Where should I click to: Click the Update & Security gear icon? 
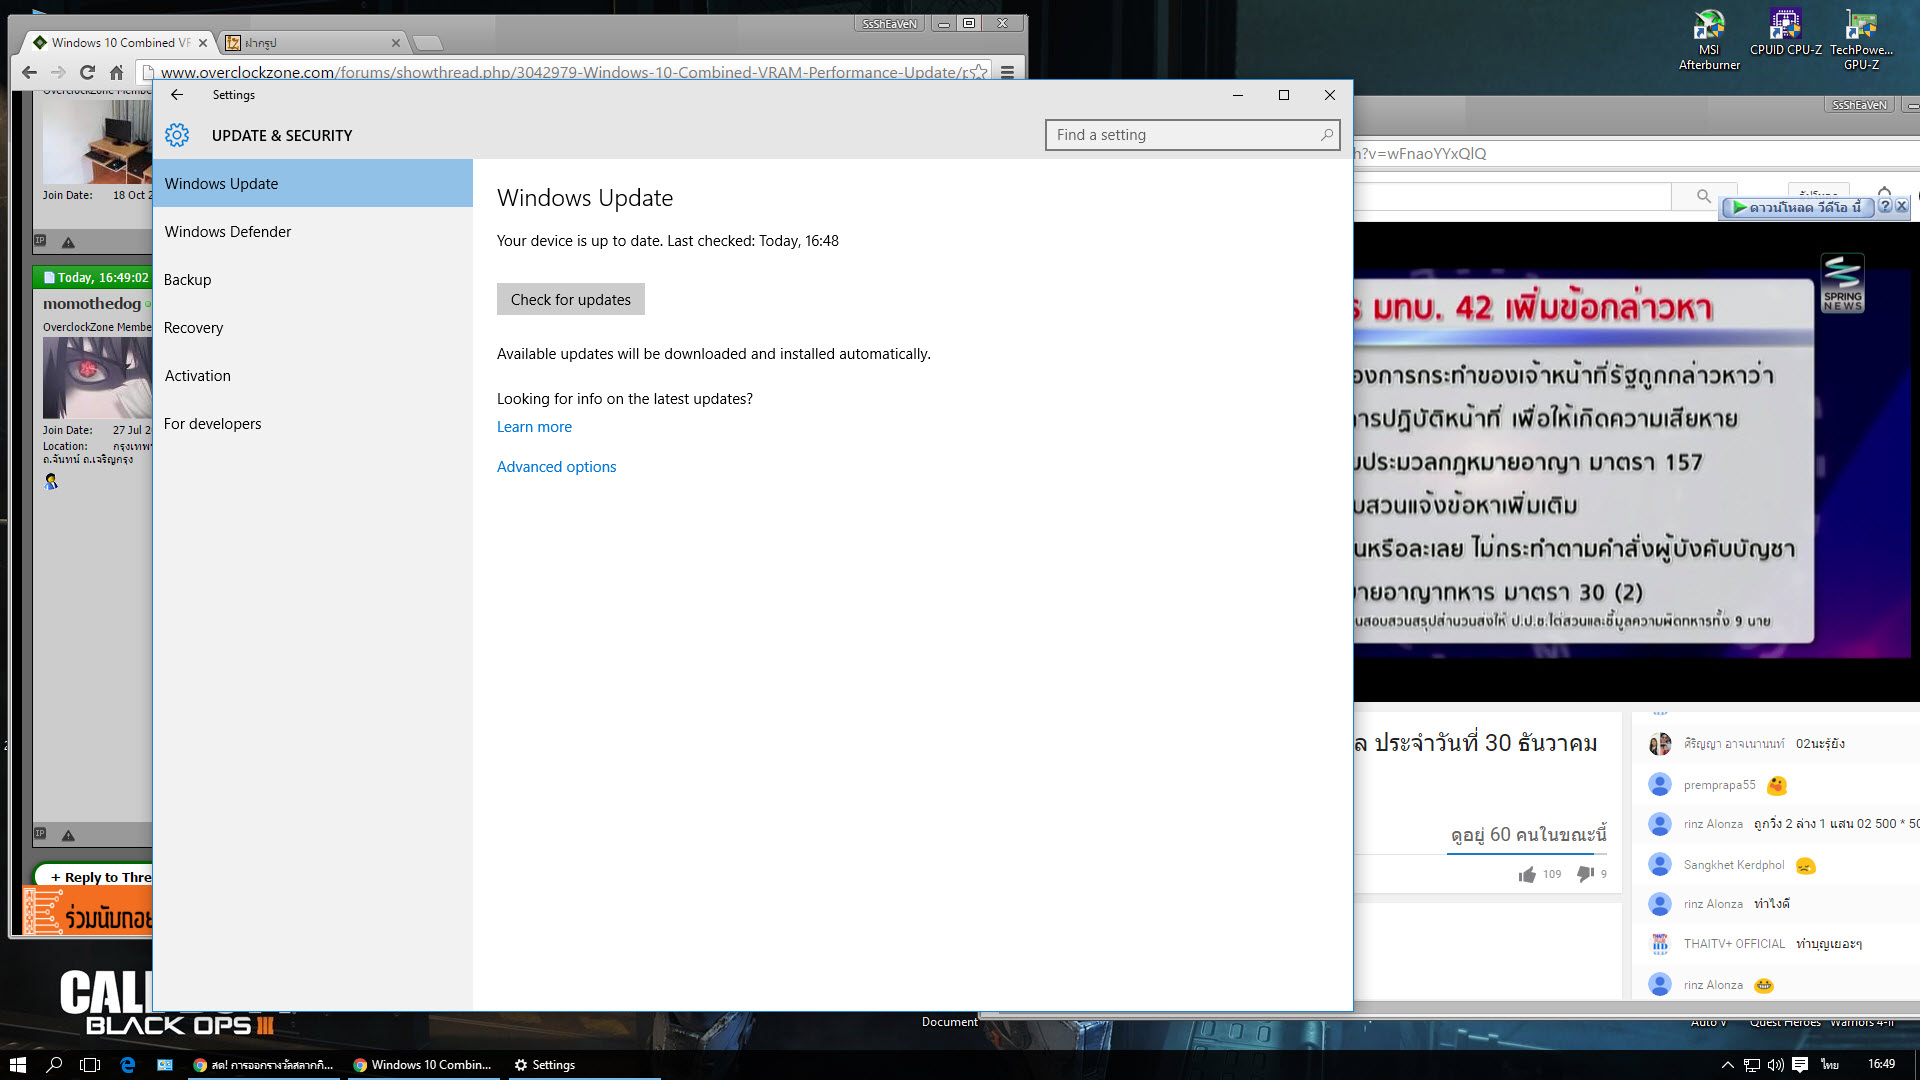[177, 135]
